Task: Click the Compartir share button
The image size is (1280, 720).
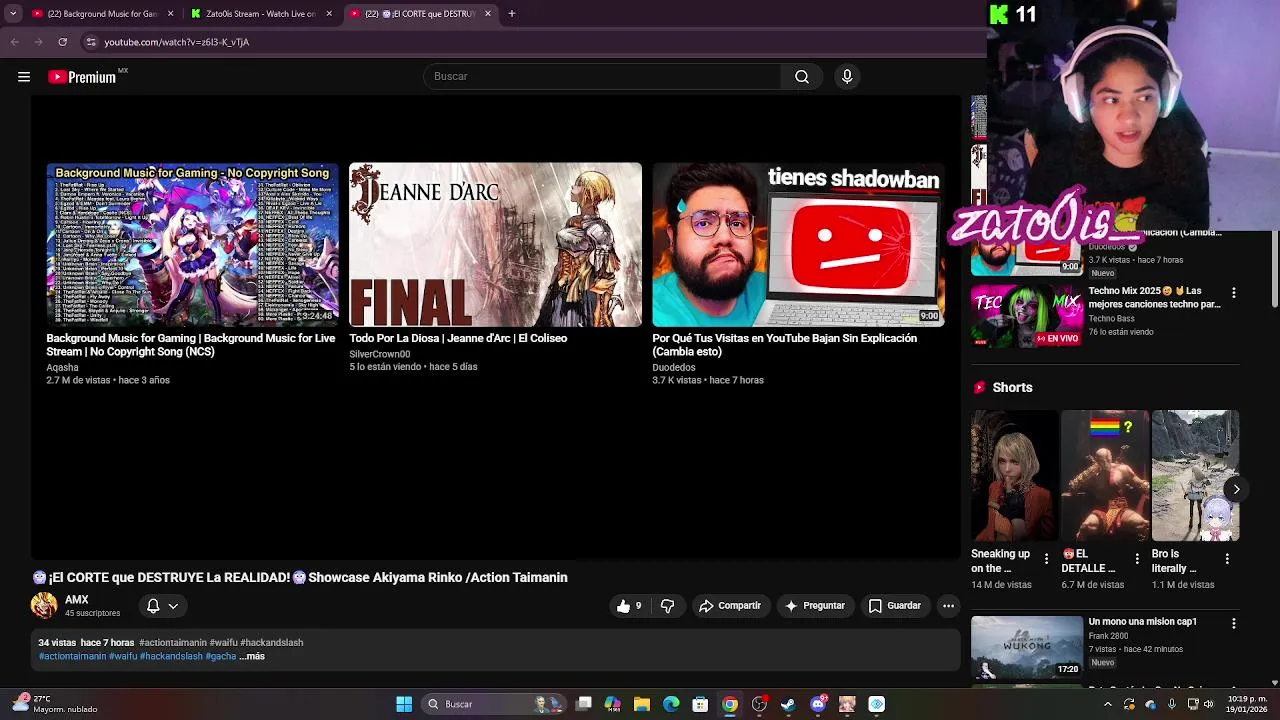Action: [730, 605]
